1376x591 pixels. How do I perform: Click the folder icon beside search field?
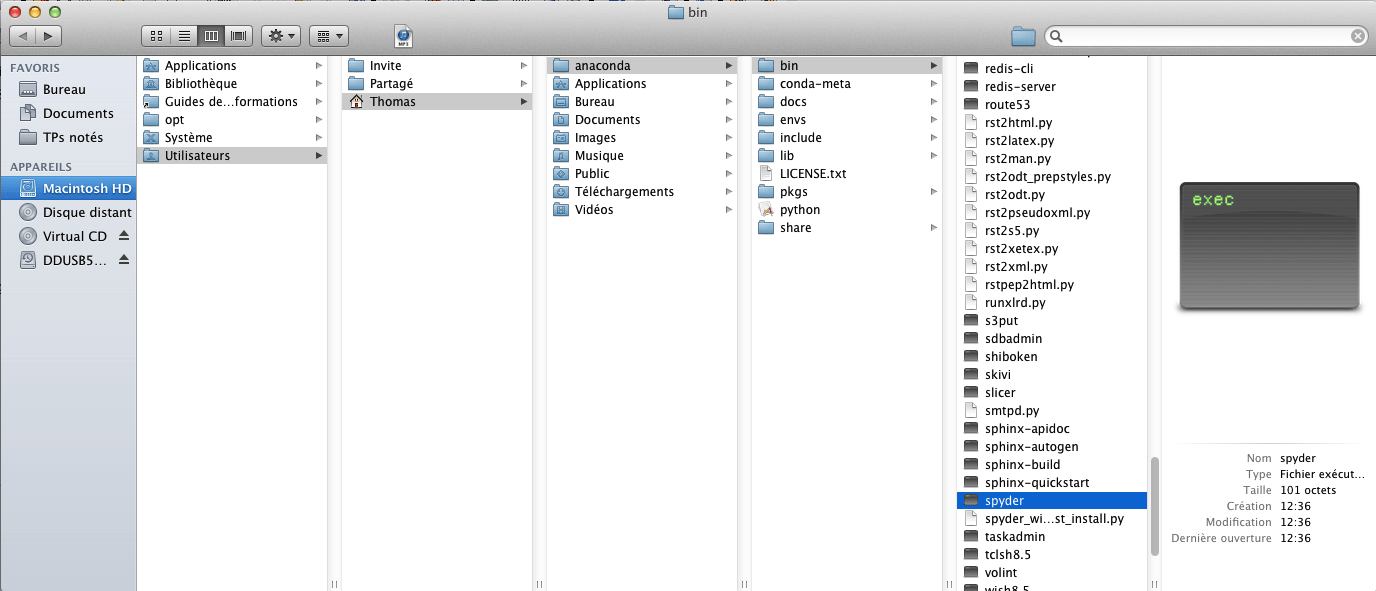tap(1023, 36)
